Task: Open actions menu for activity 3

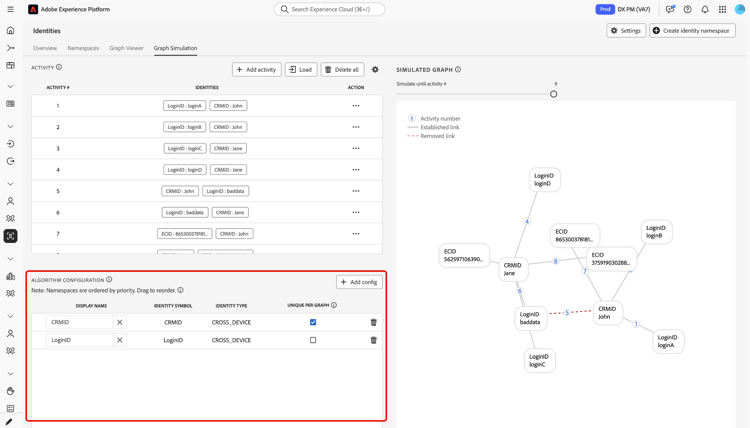Action: pyautogui.click(x=356, y=148)
